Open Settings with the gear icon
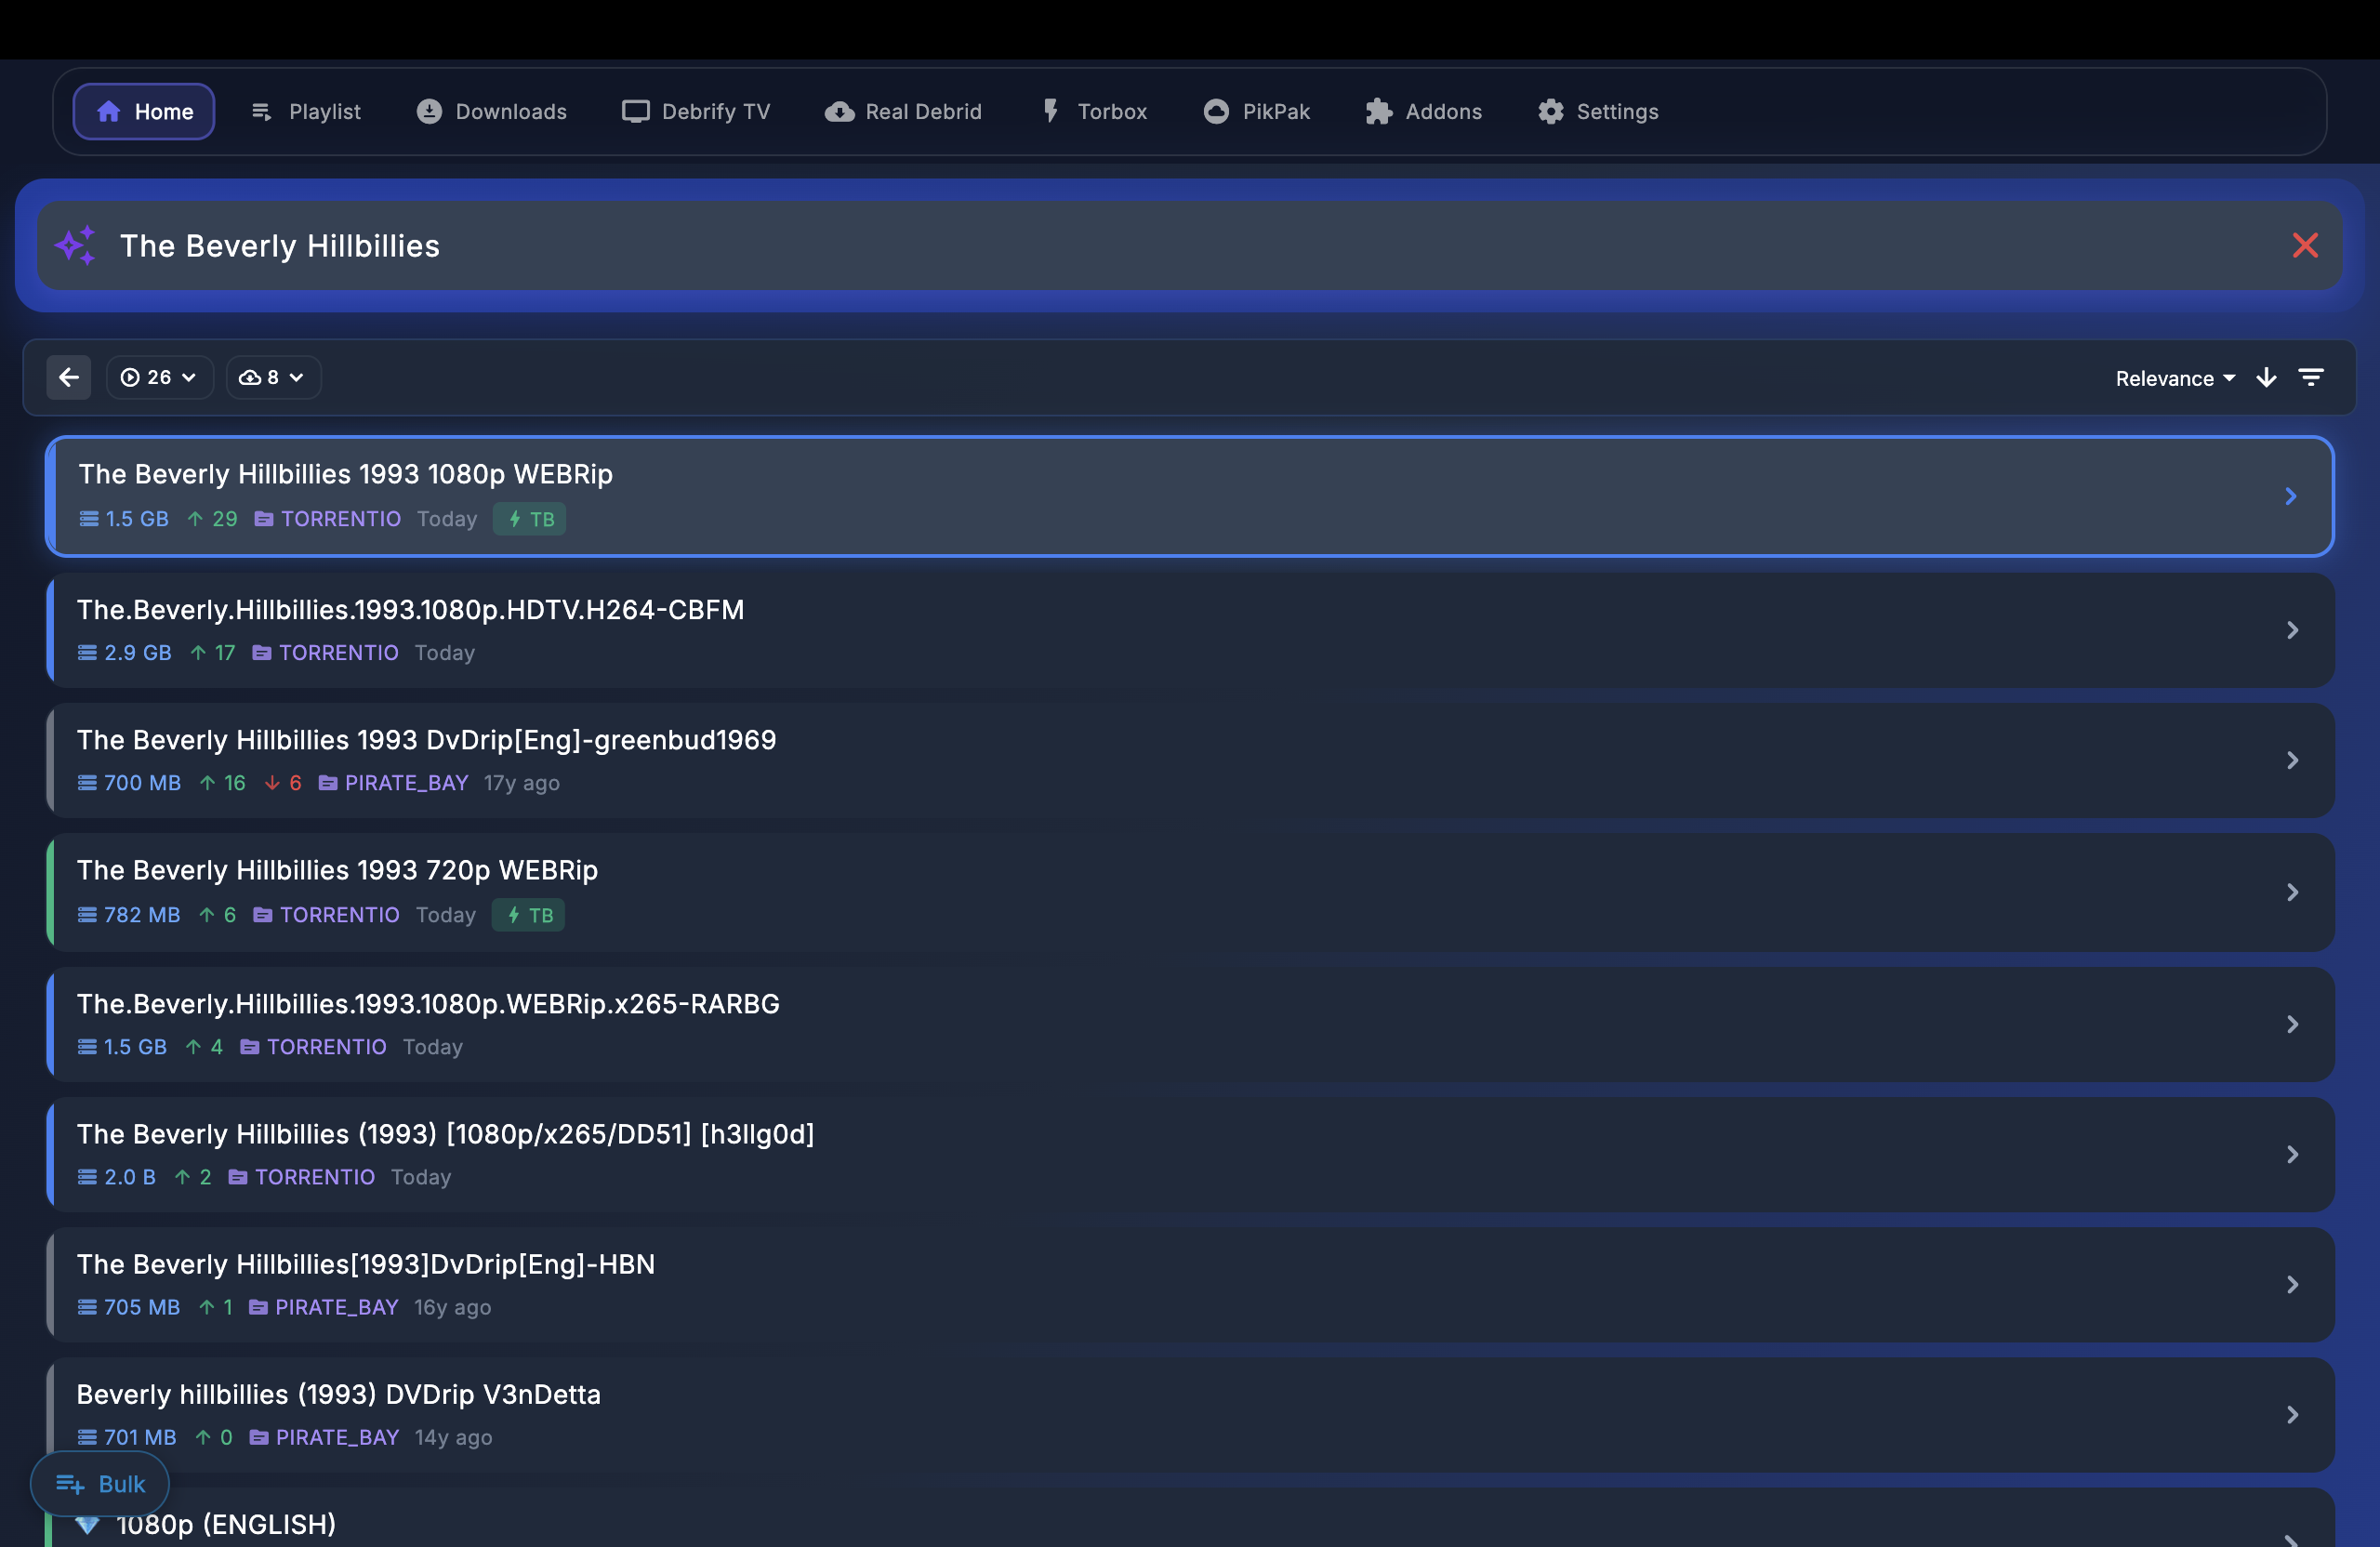 pyautogui.click(x=1551, y=111)
